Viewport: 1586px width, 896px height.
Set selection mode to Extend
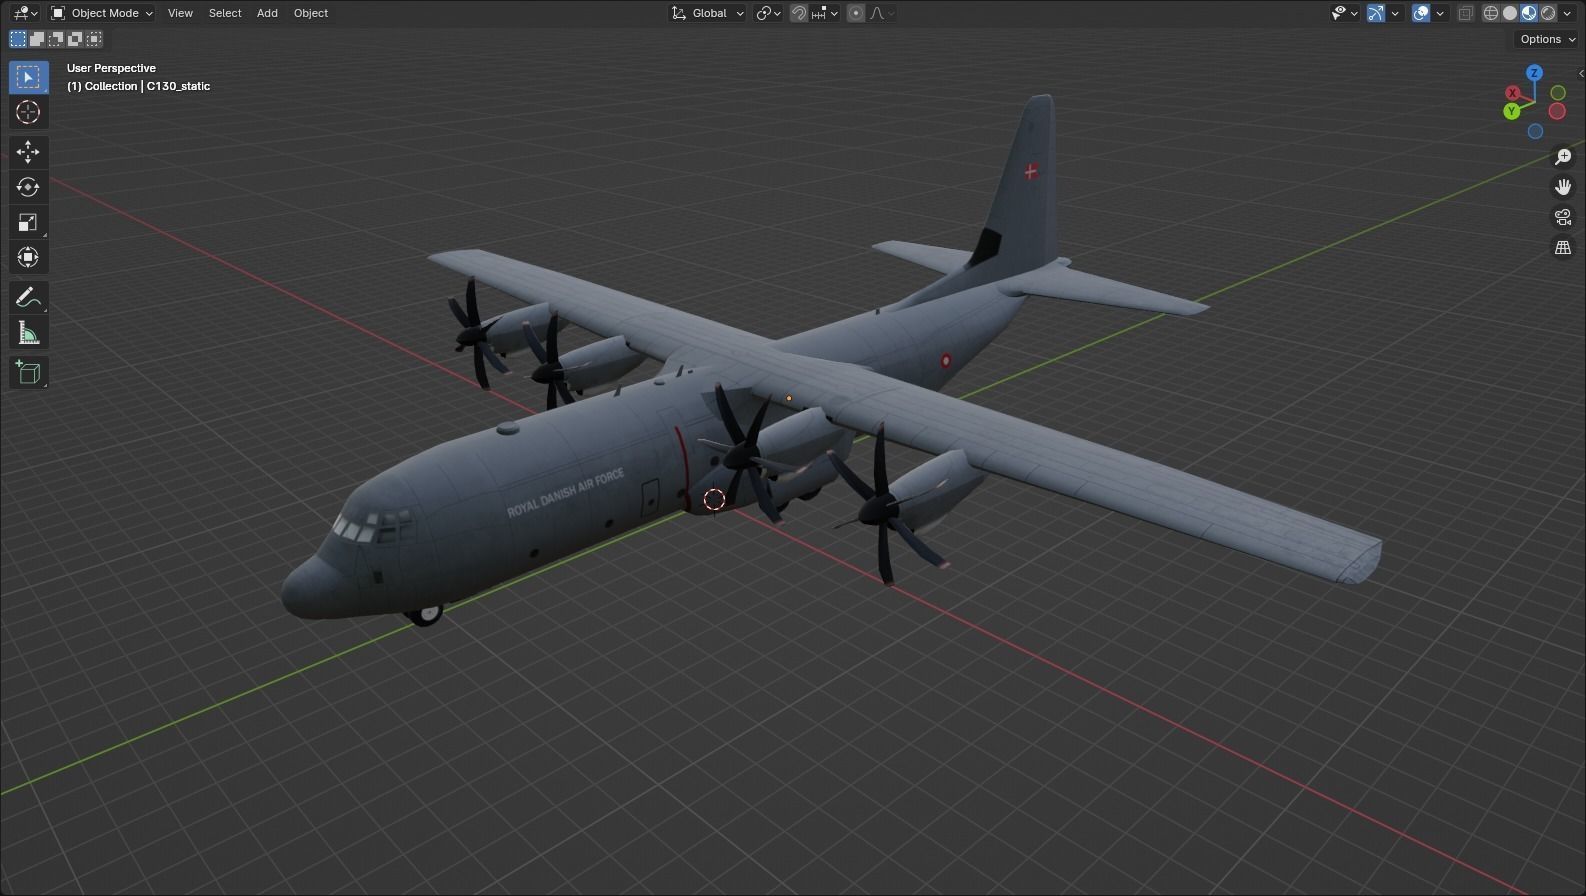(37, 39)
